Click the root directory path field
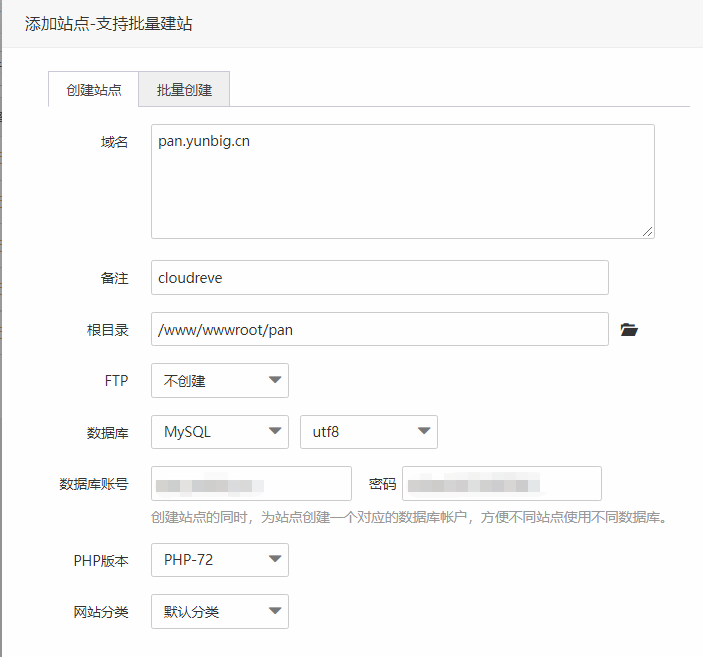The height and width of the screenshot is (657, 703). [x=379, y=329]
